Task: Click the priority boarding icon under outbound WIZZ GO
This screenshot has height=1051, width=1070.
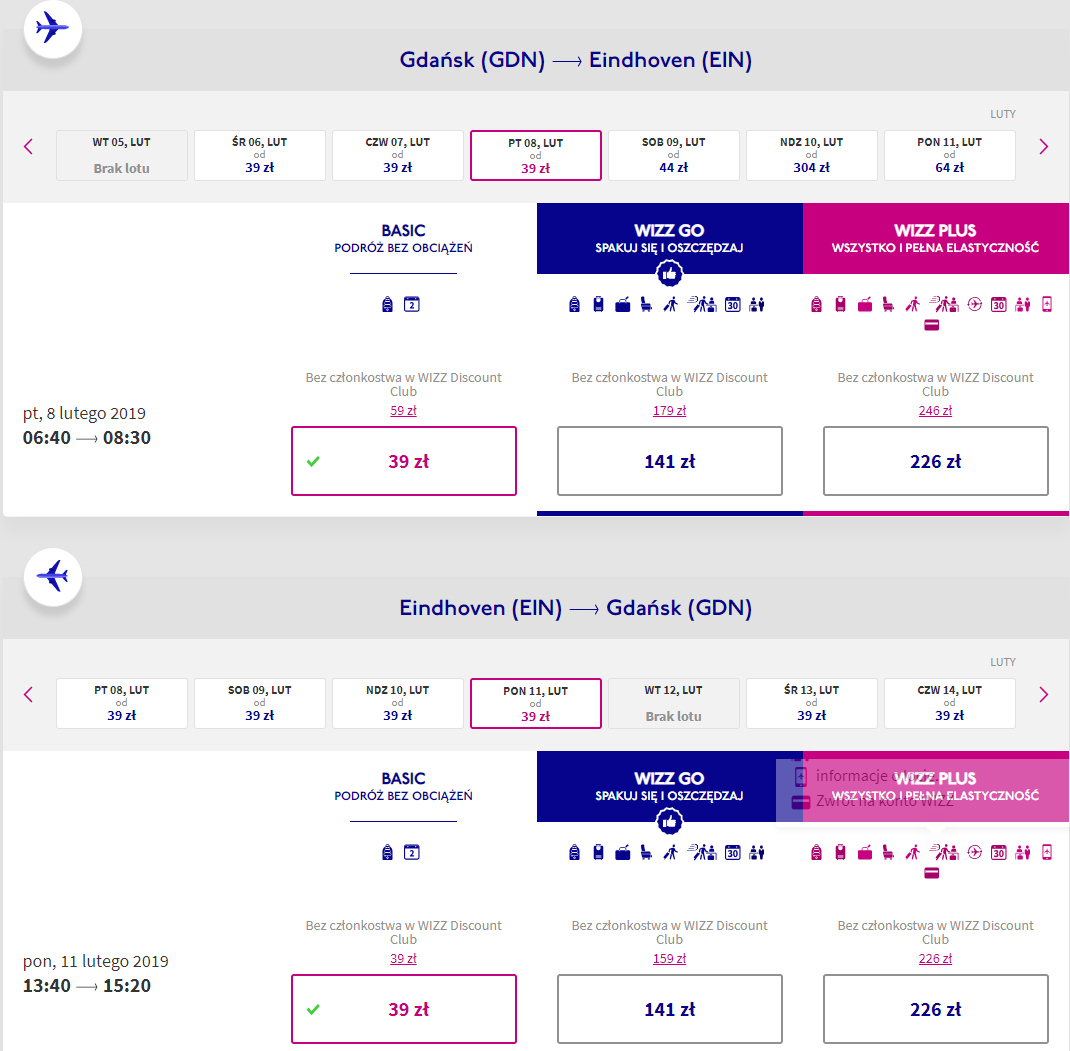Action: [671, 304]
